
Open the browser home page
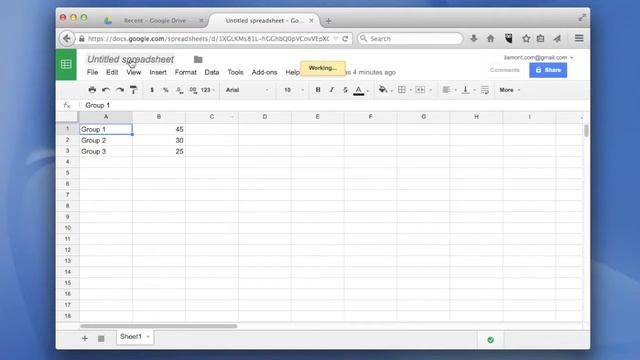491,39
